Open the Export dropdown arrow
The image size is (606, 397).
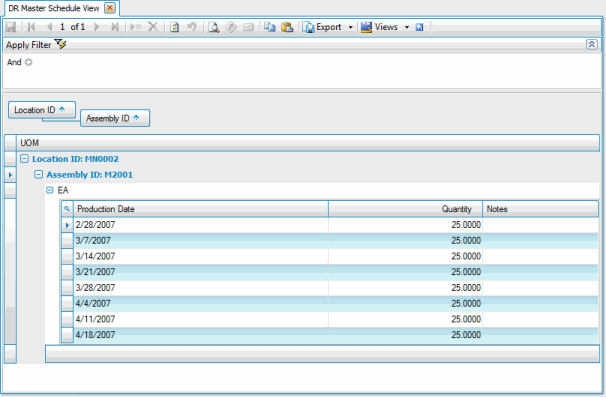[x=351, y=27]
